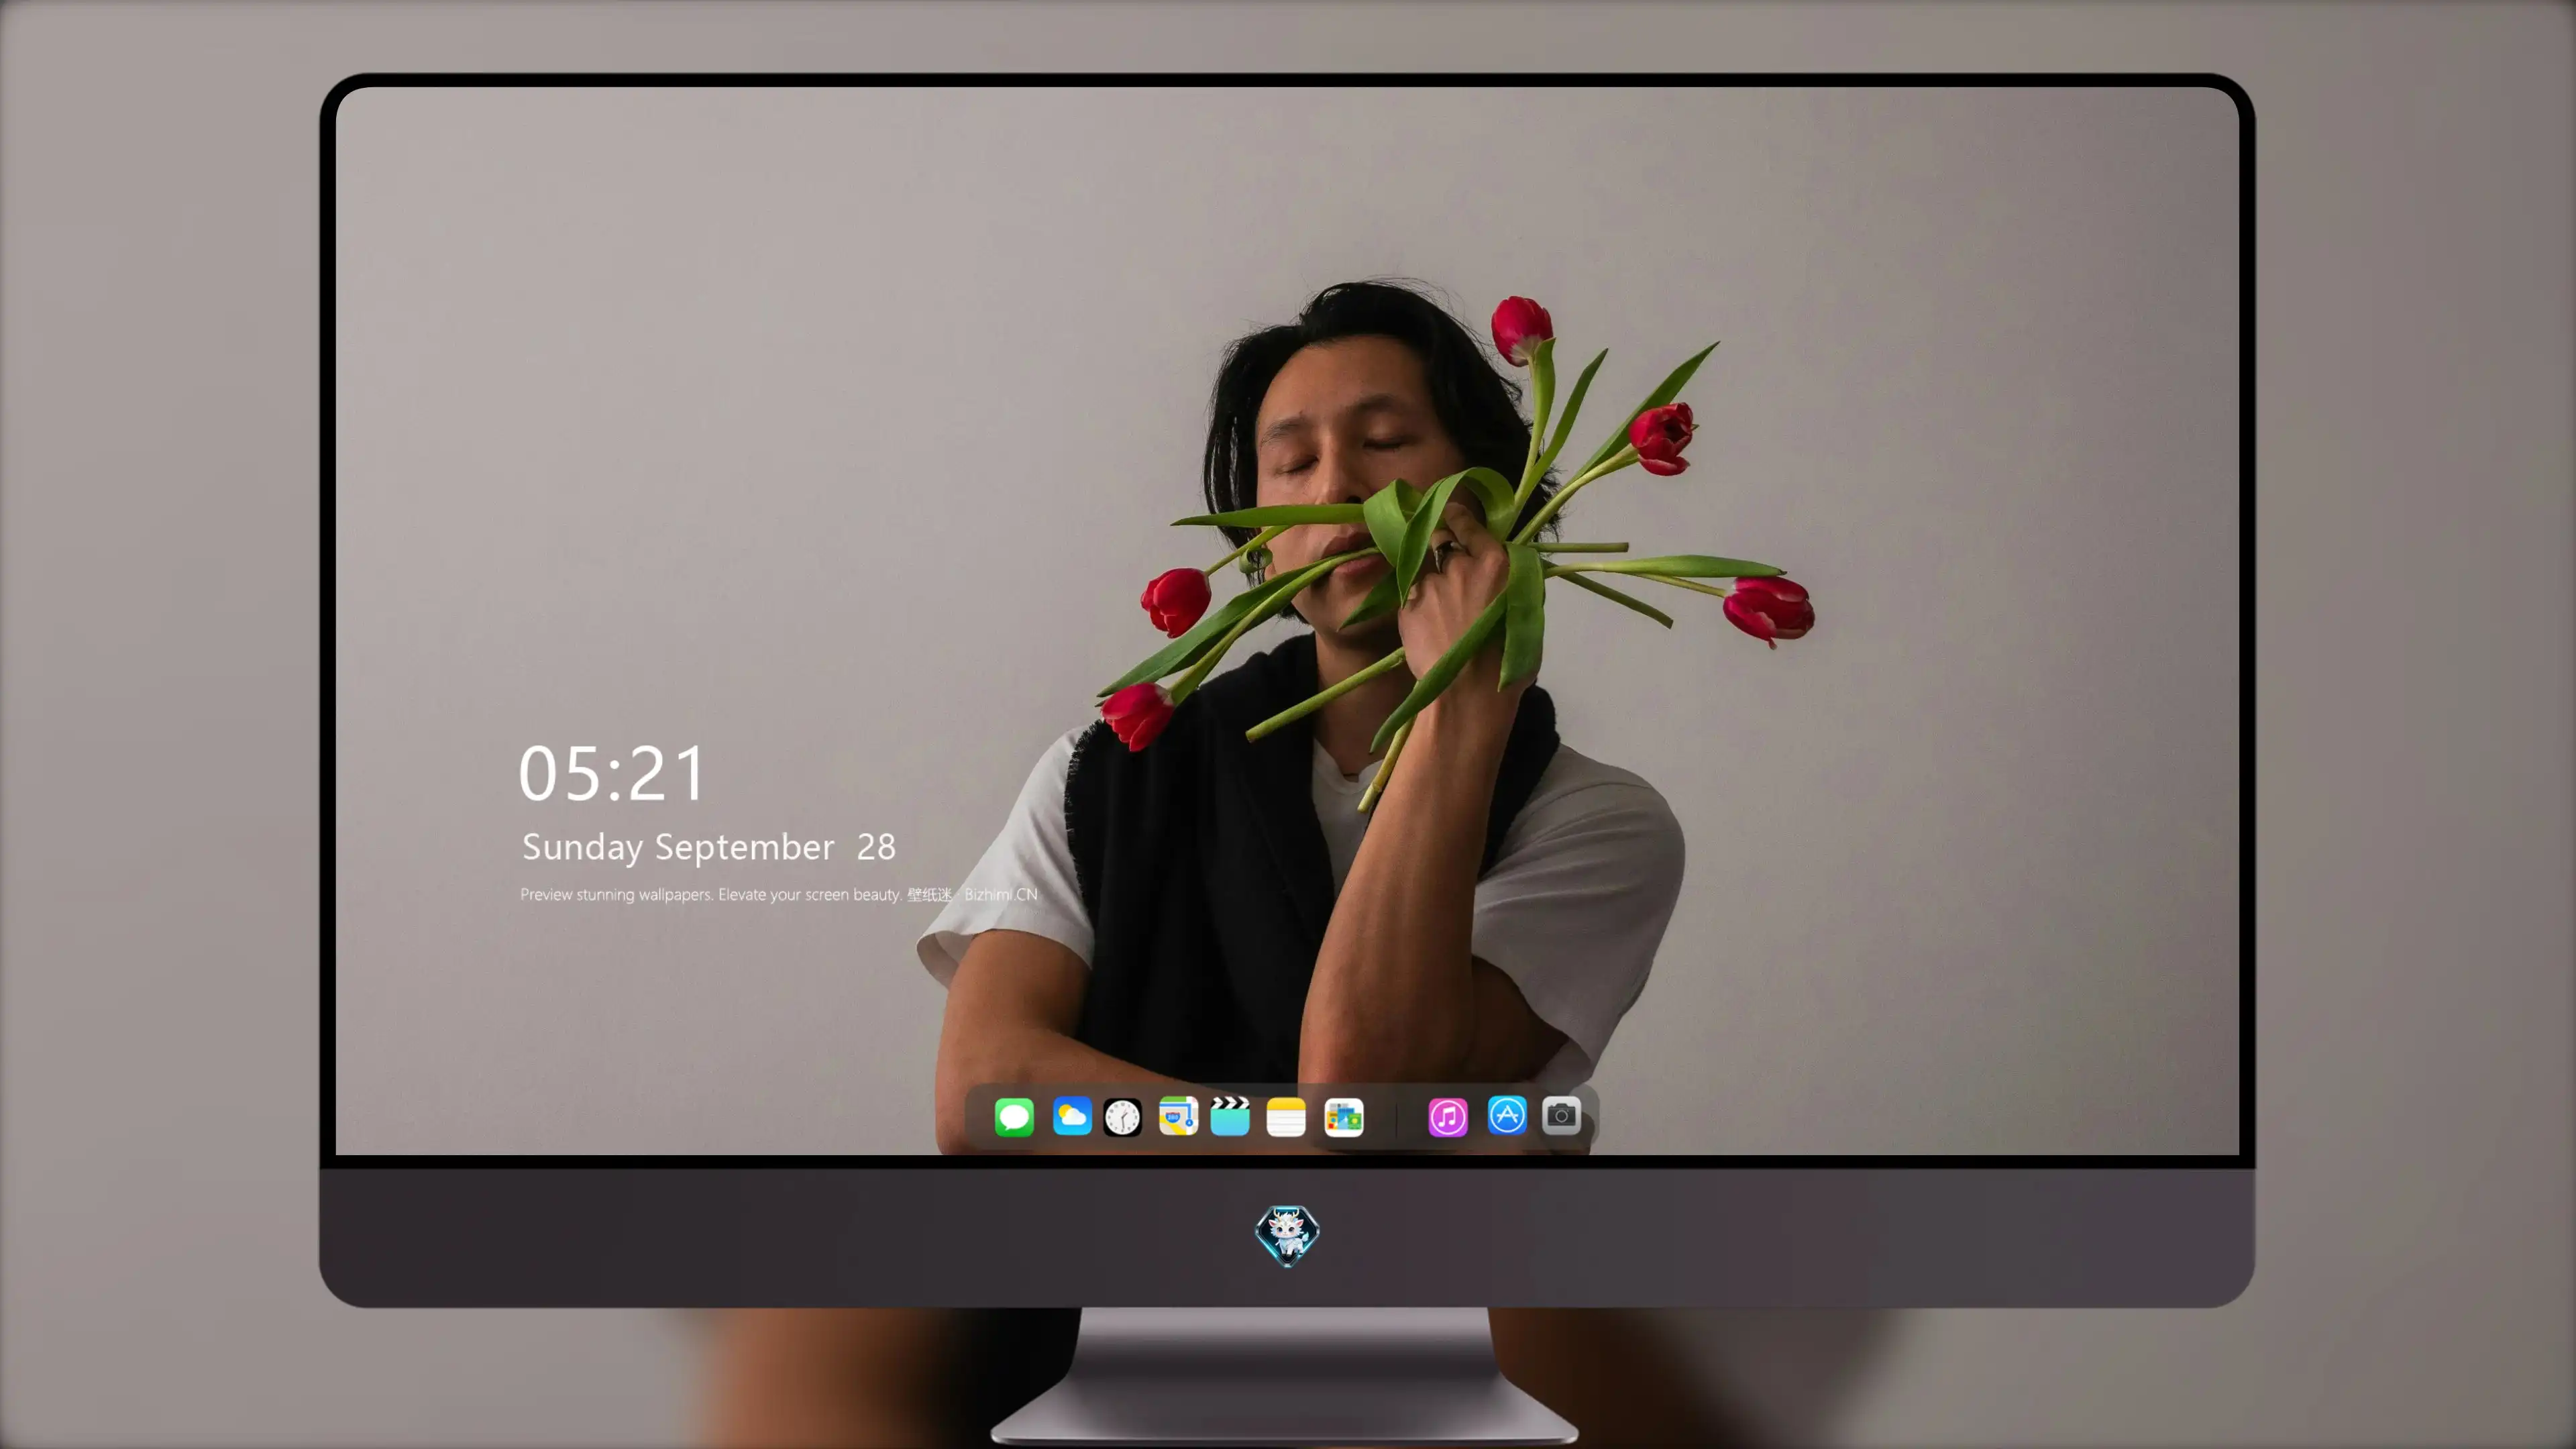Screen dimensions: 2576x1449
Task: Click the Preview stunning wallpapers tagline
Action: (x=711, y=894)
